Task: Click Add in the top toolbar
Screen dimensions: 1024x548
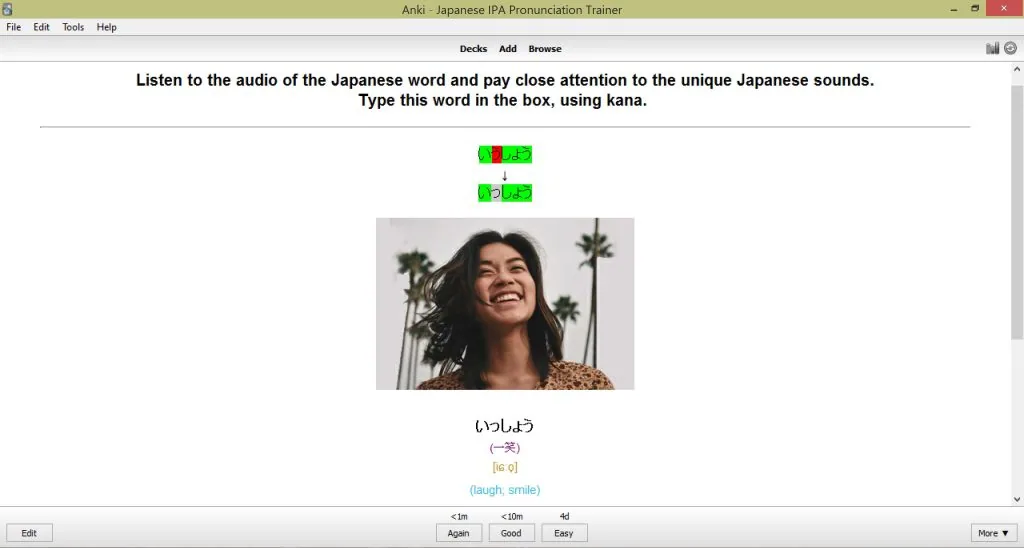Action: coord(508,48)
